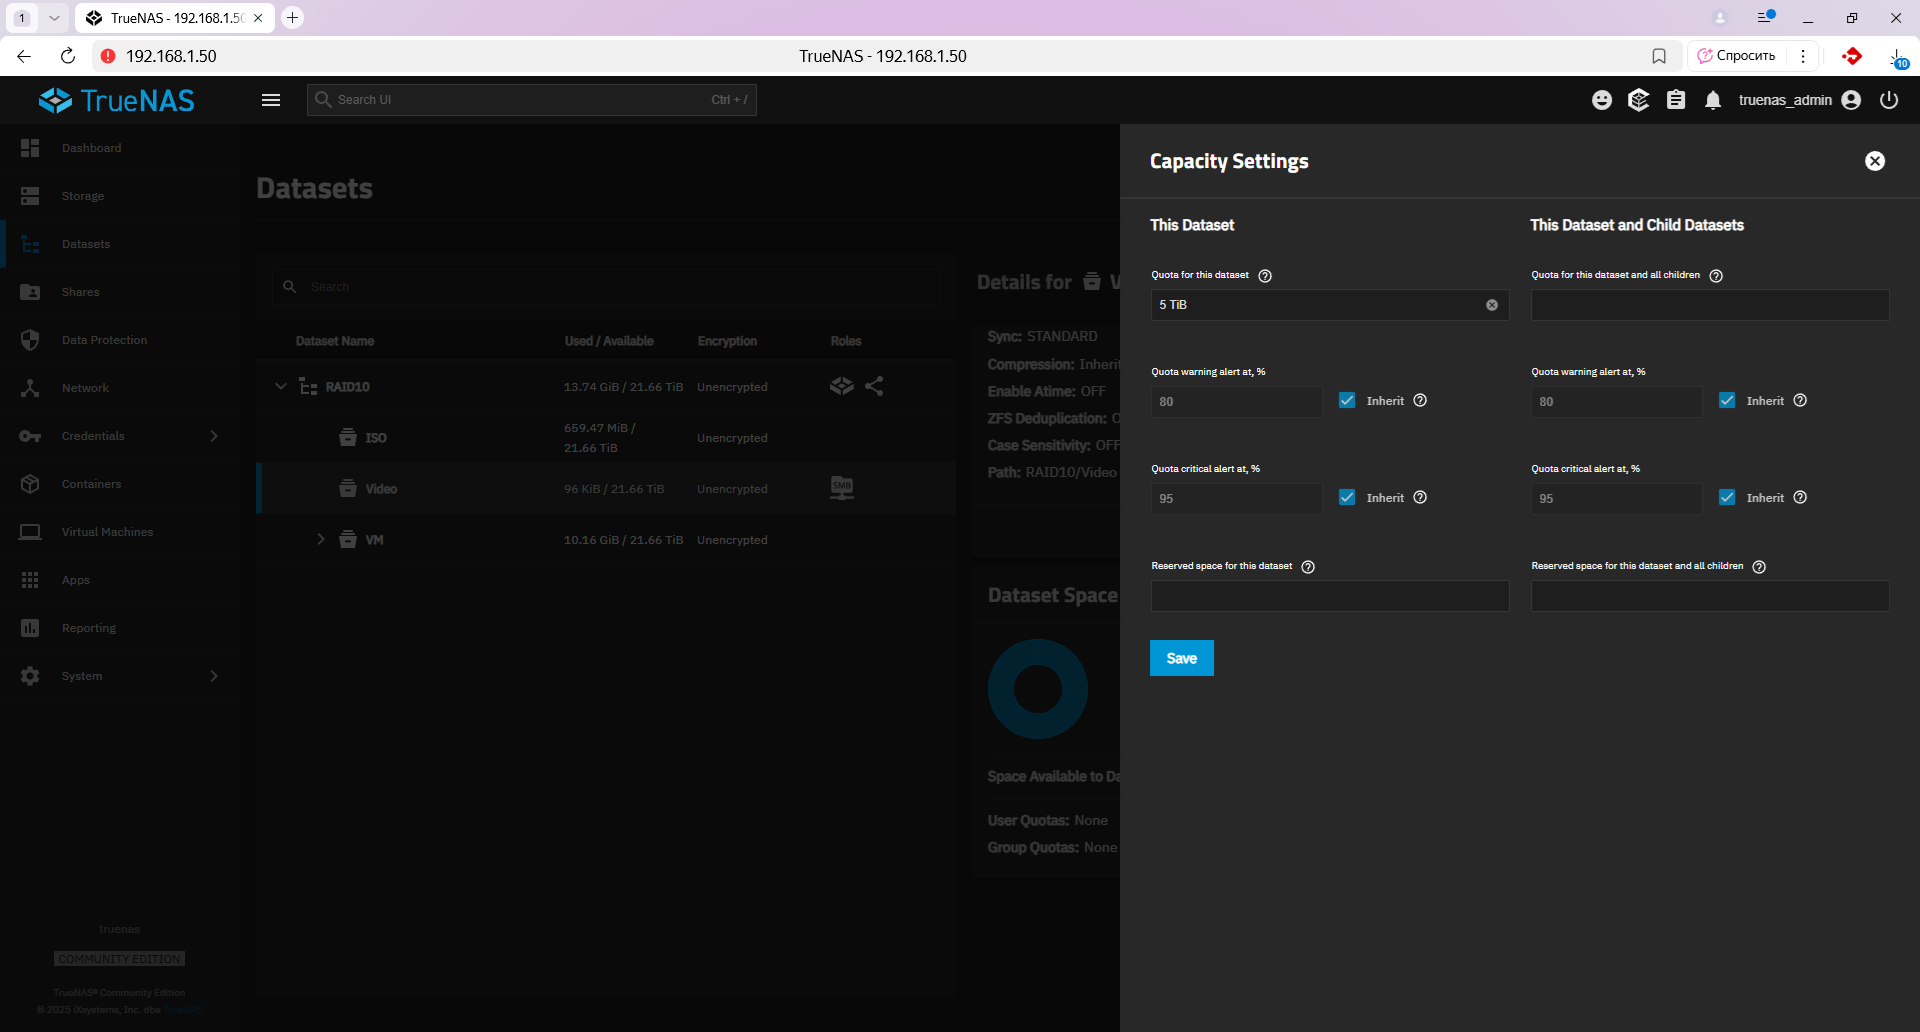Show help for Quota for this dataset

(x=1265, y=276)
